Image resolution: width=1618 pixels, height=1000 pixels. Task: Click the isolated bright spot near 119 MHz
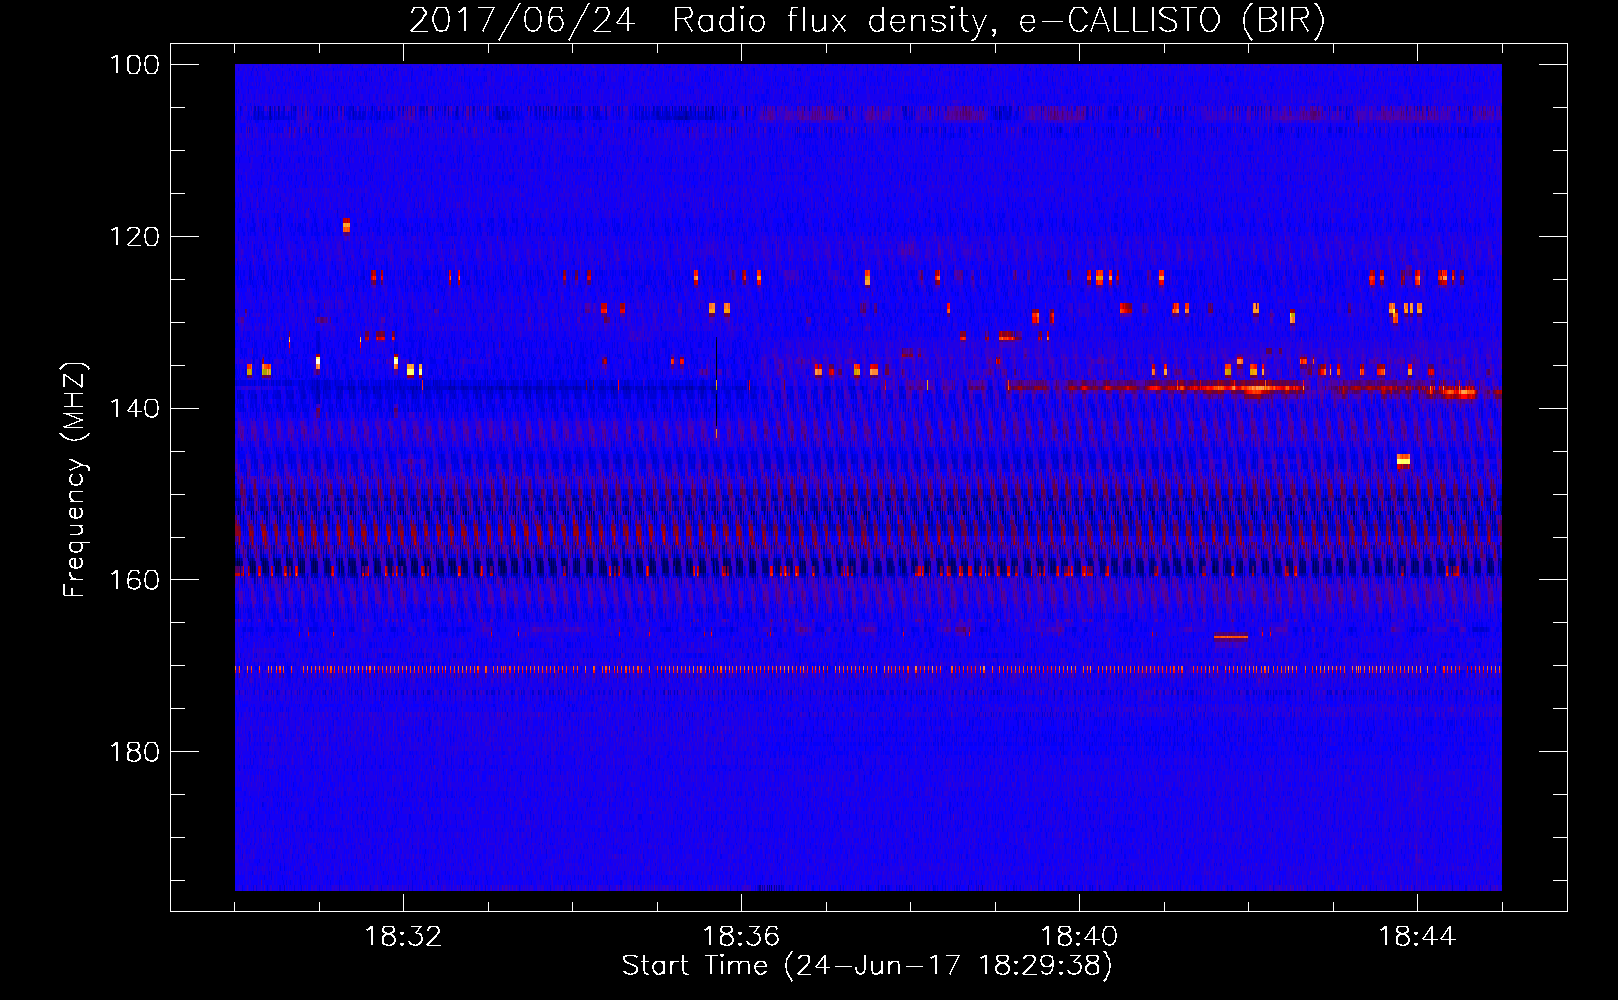[346, 225]
